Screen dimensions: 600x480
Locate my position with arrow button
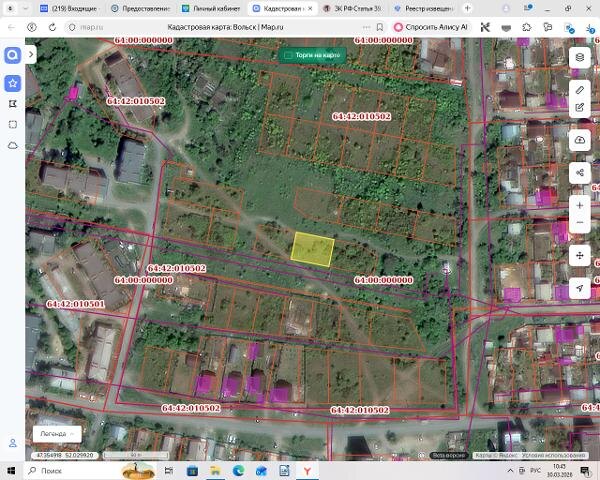coord(580,288)
